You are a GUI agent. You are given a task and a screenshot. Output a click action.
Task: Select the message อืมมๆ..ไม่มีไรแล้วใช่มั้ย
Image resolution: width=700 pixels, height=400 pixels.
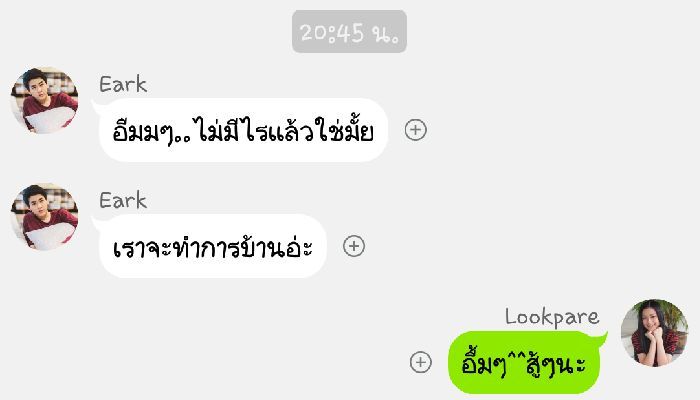(x=243, y=130)
